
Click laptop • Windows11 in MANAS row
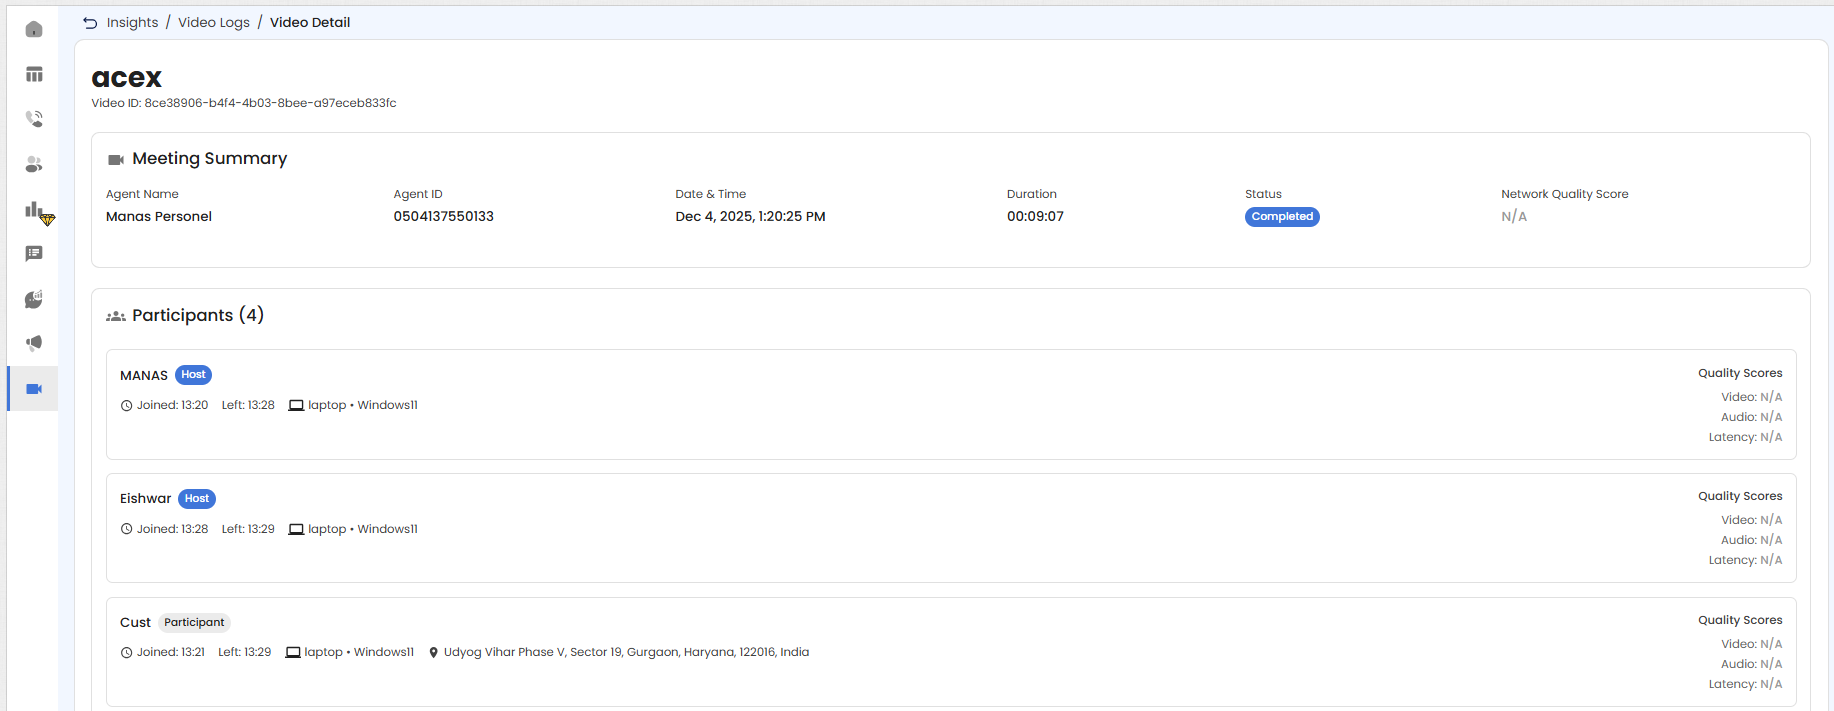(x=363, y=405)
